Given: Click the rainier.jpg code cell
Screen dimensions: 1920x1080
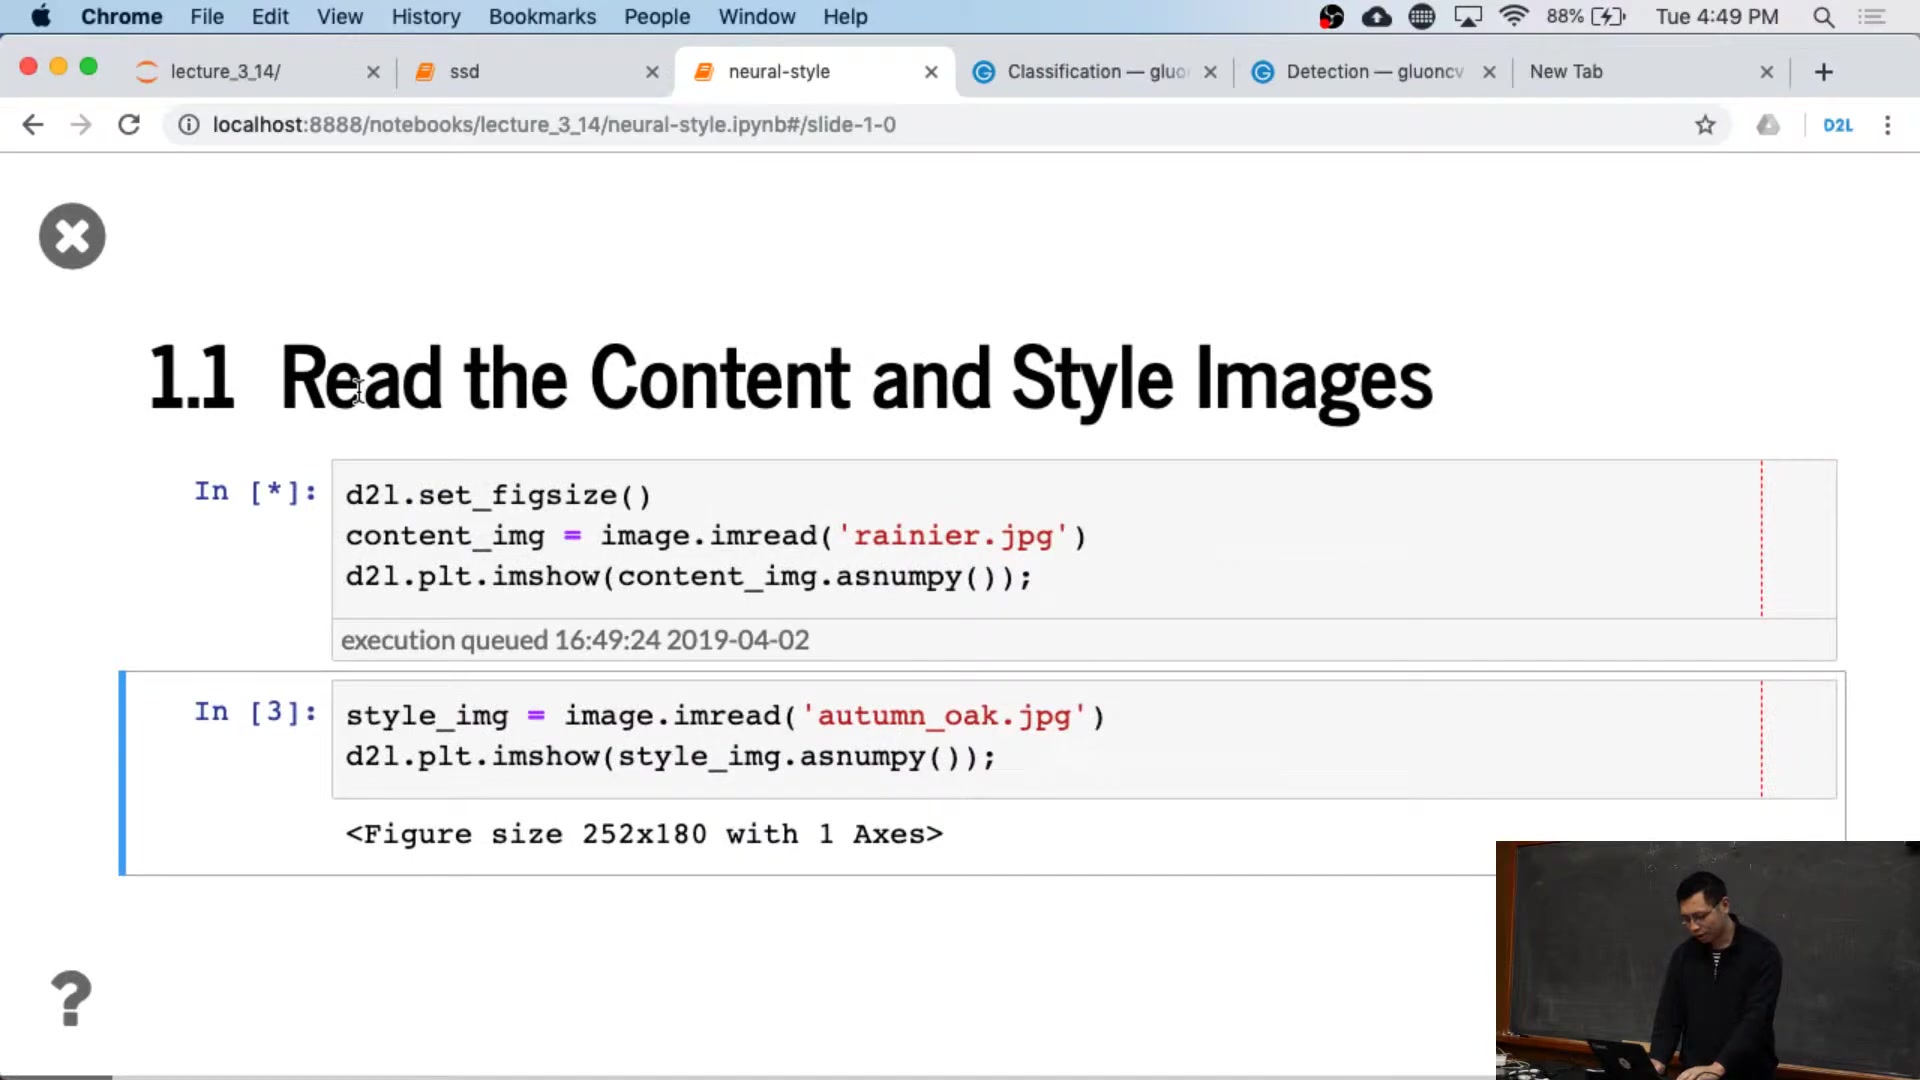Looking at the screenshot, I should coord(1084,538).
